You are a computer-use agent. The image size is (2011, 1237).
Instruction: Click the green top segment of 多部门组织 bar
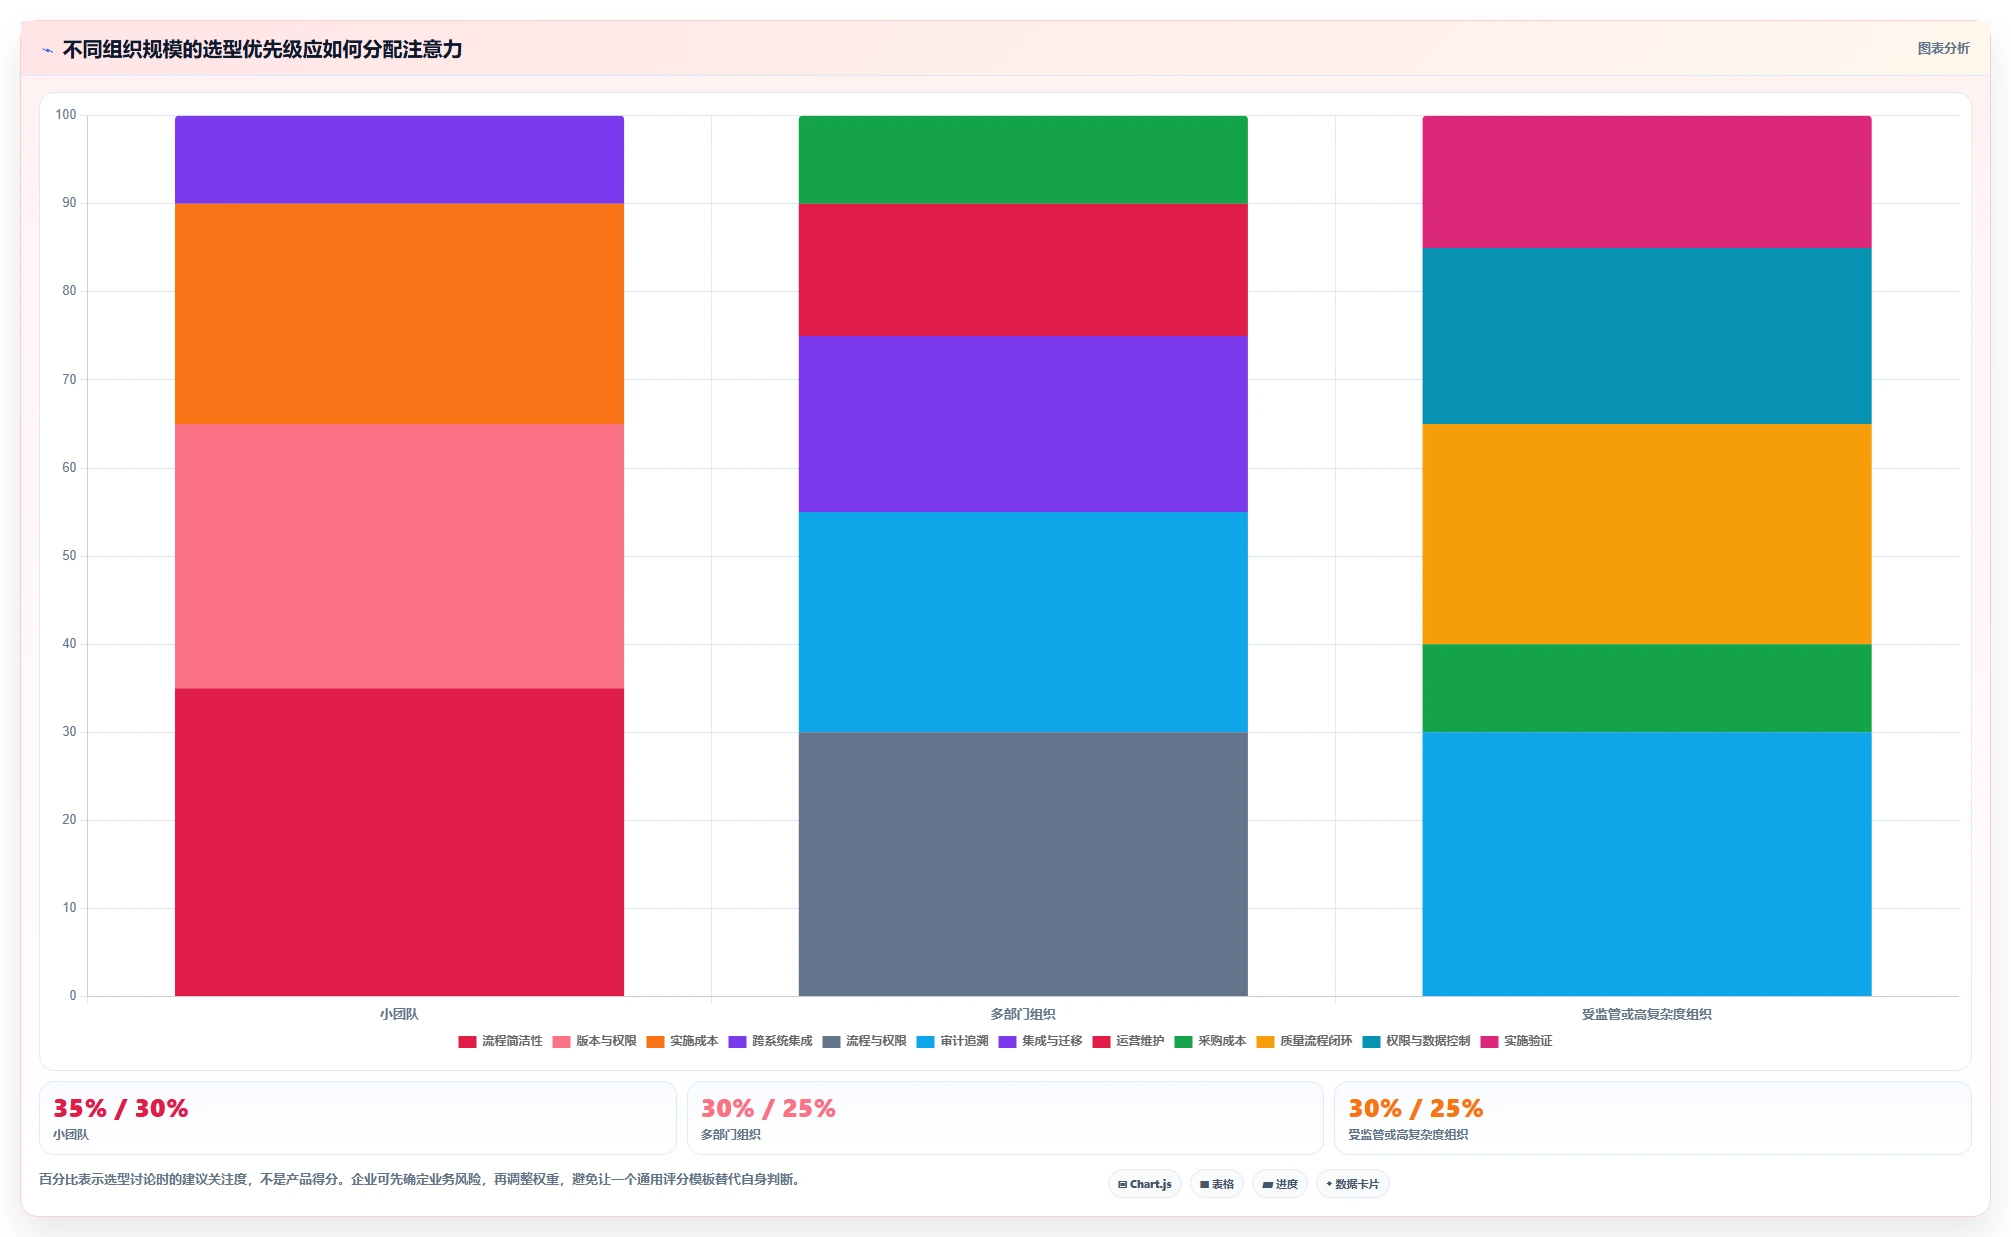point(1023,160)
